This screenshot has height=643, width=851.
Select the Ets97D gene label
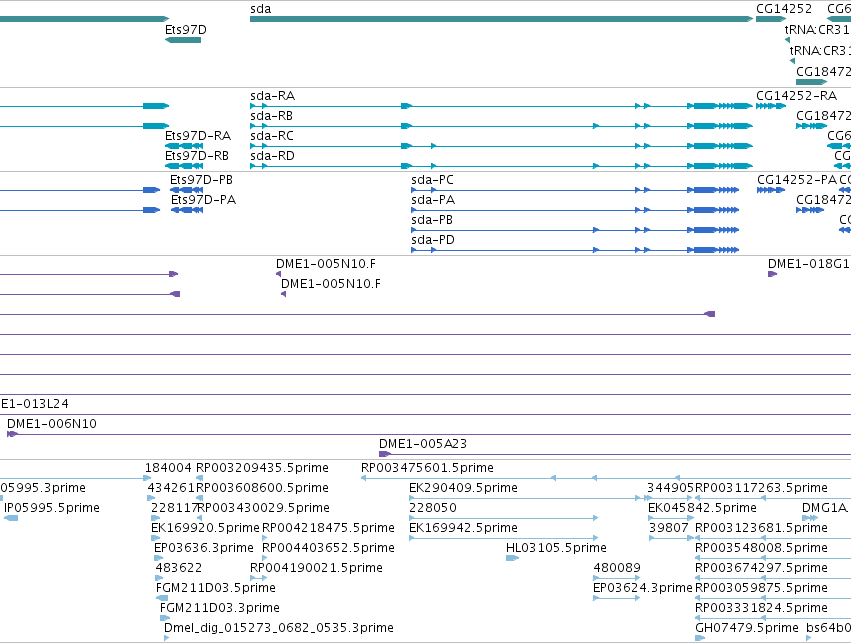(186, 29)
